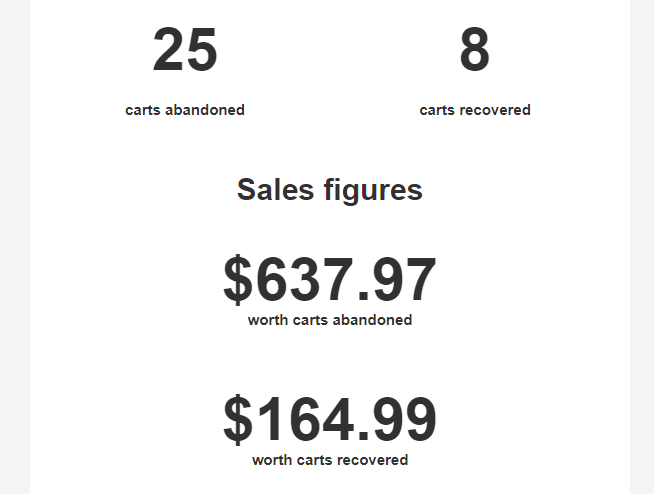Click the gray margin left of the panel
654x494 pixels.
point(15,247)
